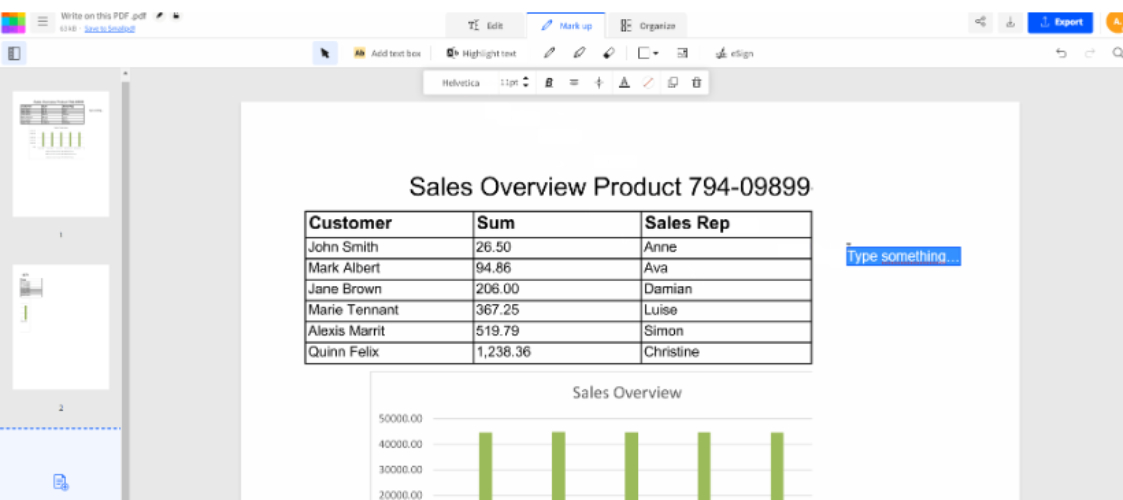Activate the eraser tool

click(607, 53)
